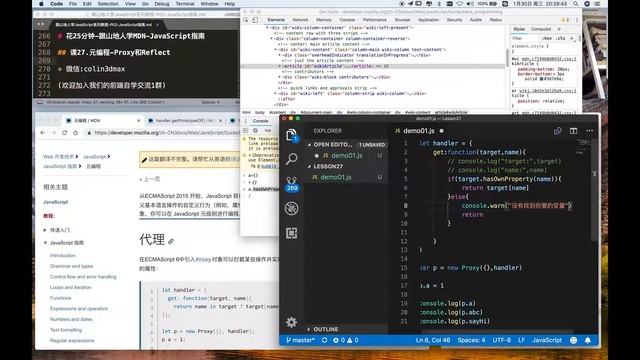Click synchronize changes icon in status bar
The image size is (640, 360).
tap(324, 340)
